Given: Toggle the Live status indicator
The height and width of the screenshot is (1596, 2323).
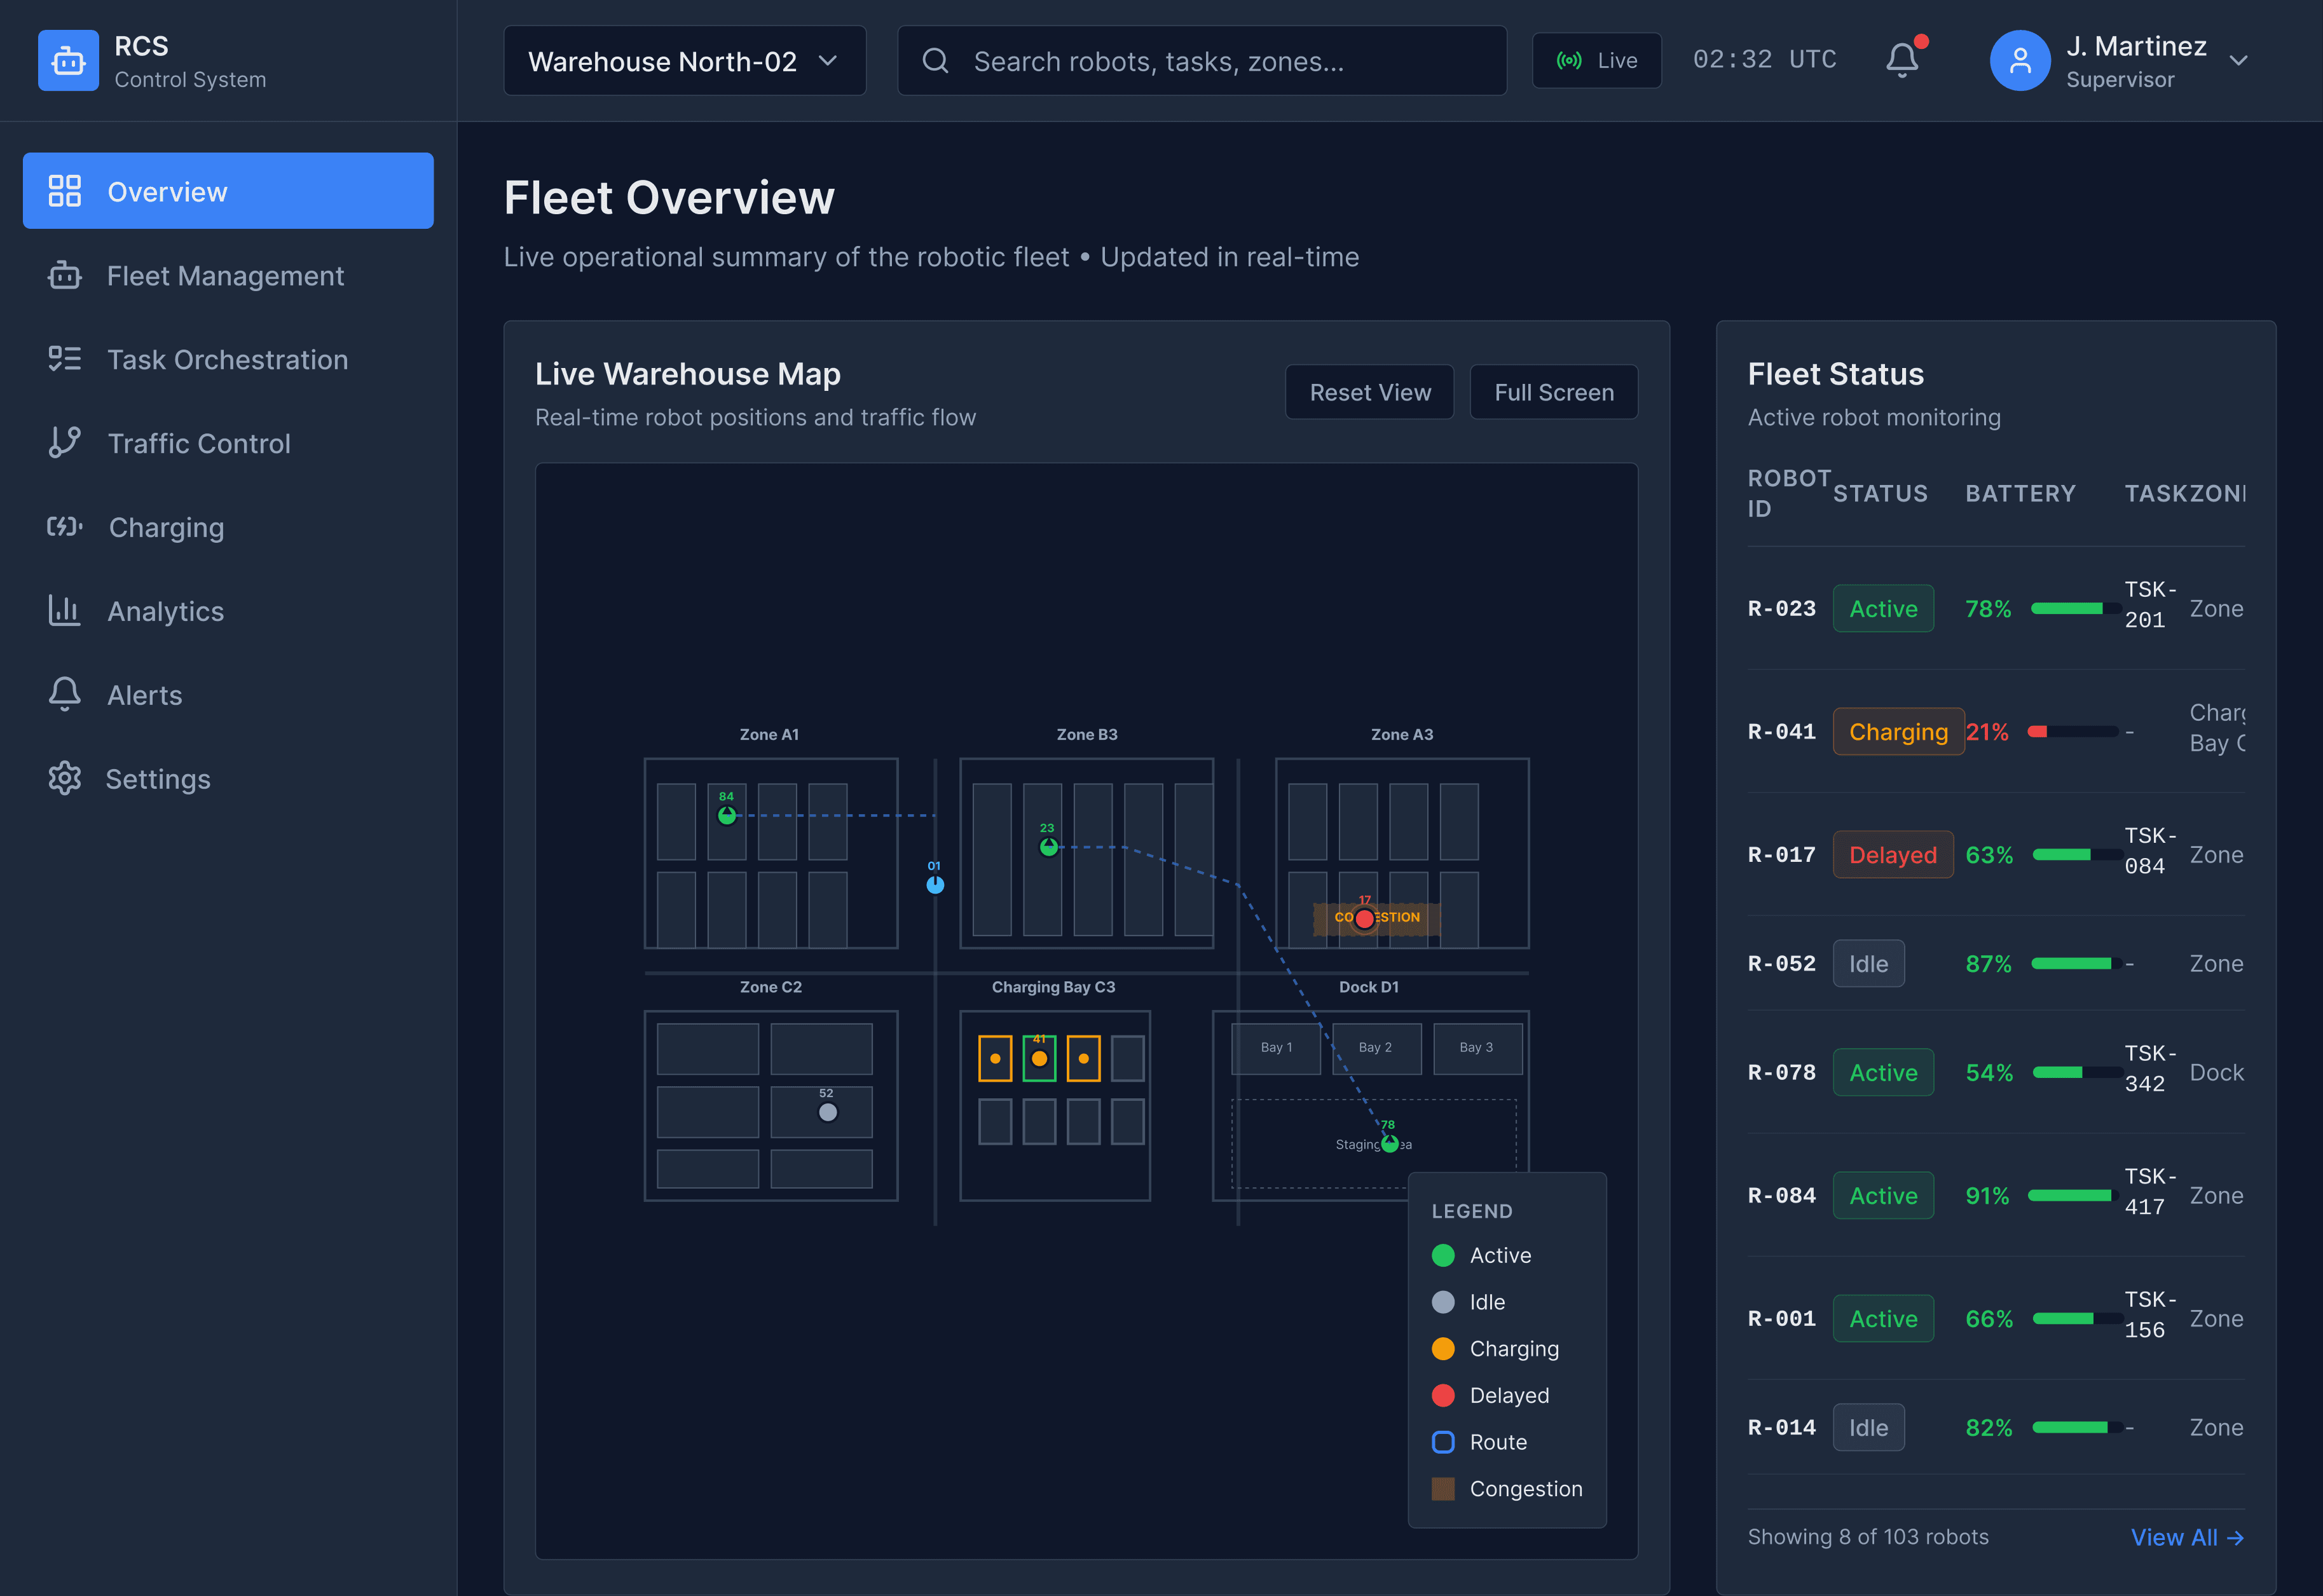Looking at the screenshot, I should point(1596,60).
